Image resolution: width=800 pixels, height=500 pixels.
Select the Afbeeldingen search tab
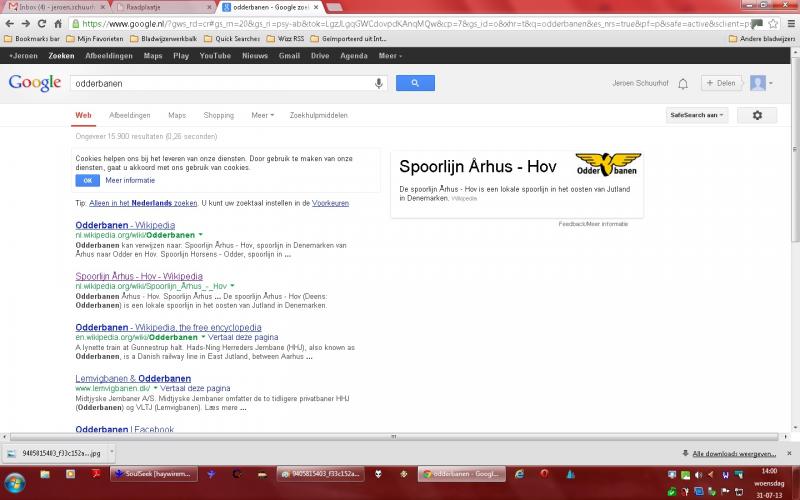(x=130, y=115)
